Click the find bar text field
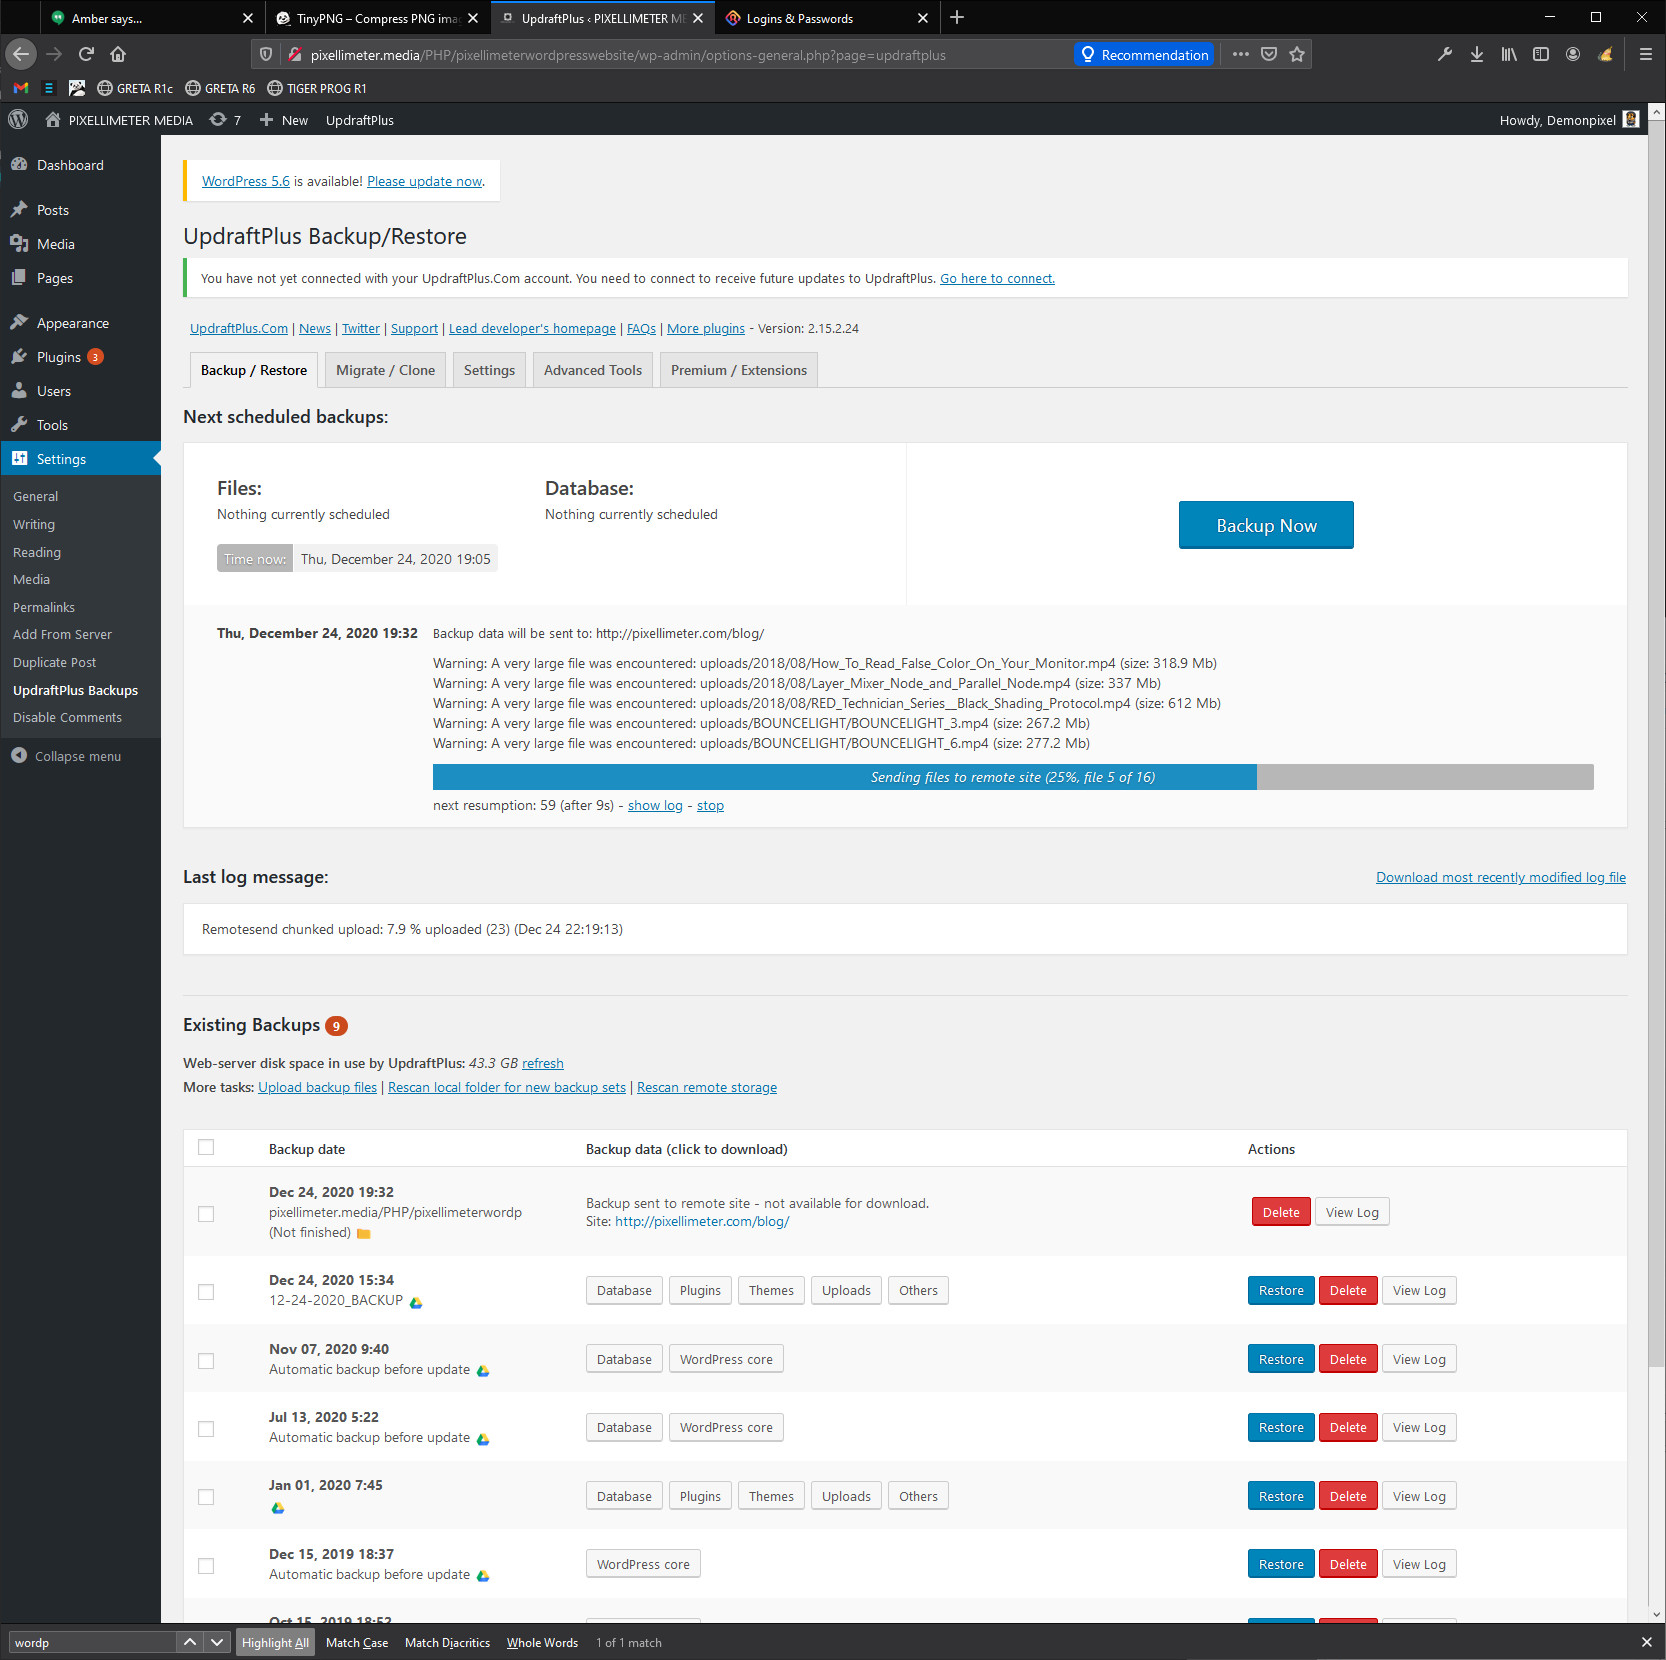Image resolution: width=1666 pixels, height=1660 pixels. pos(92,1642)
